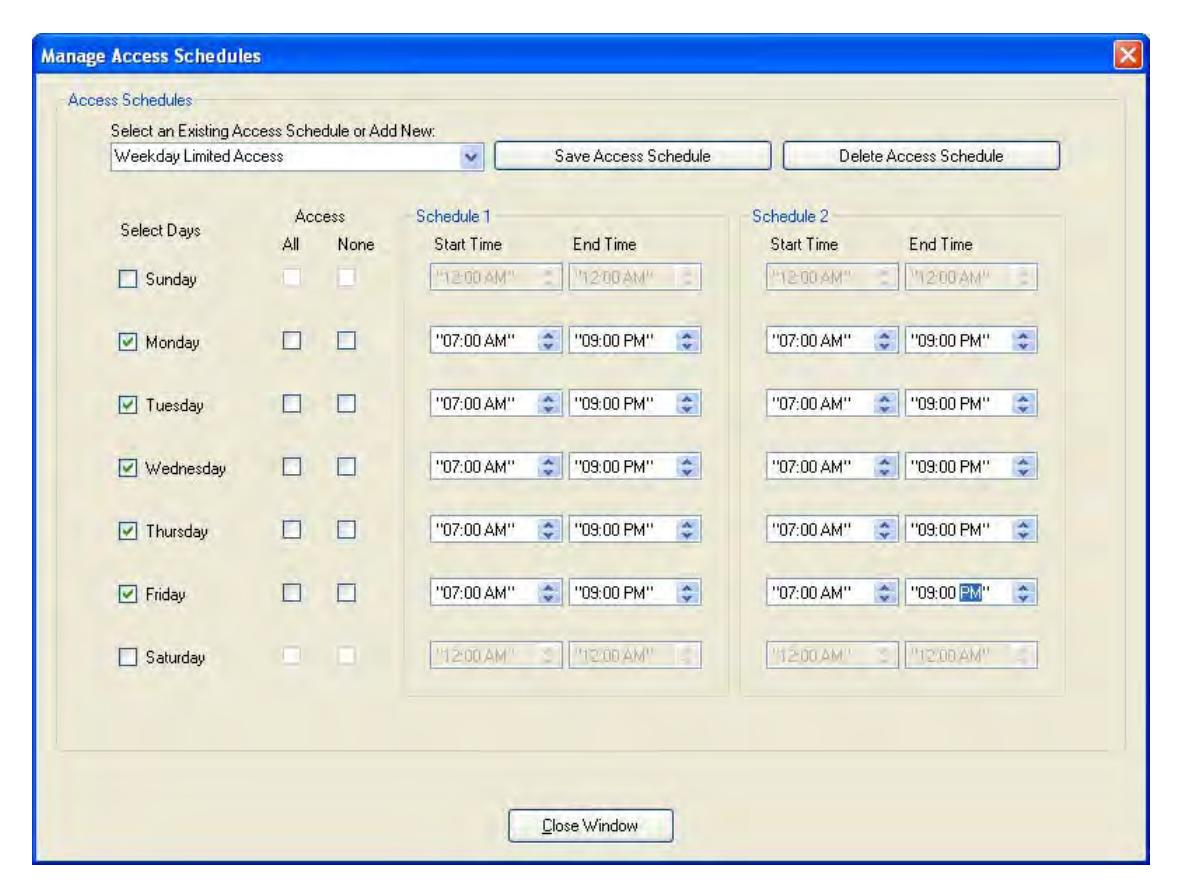Click the Select Days heading

tap(160, 231)
